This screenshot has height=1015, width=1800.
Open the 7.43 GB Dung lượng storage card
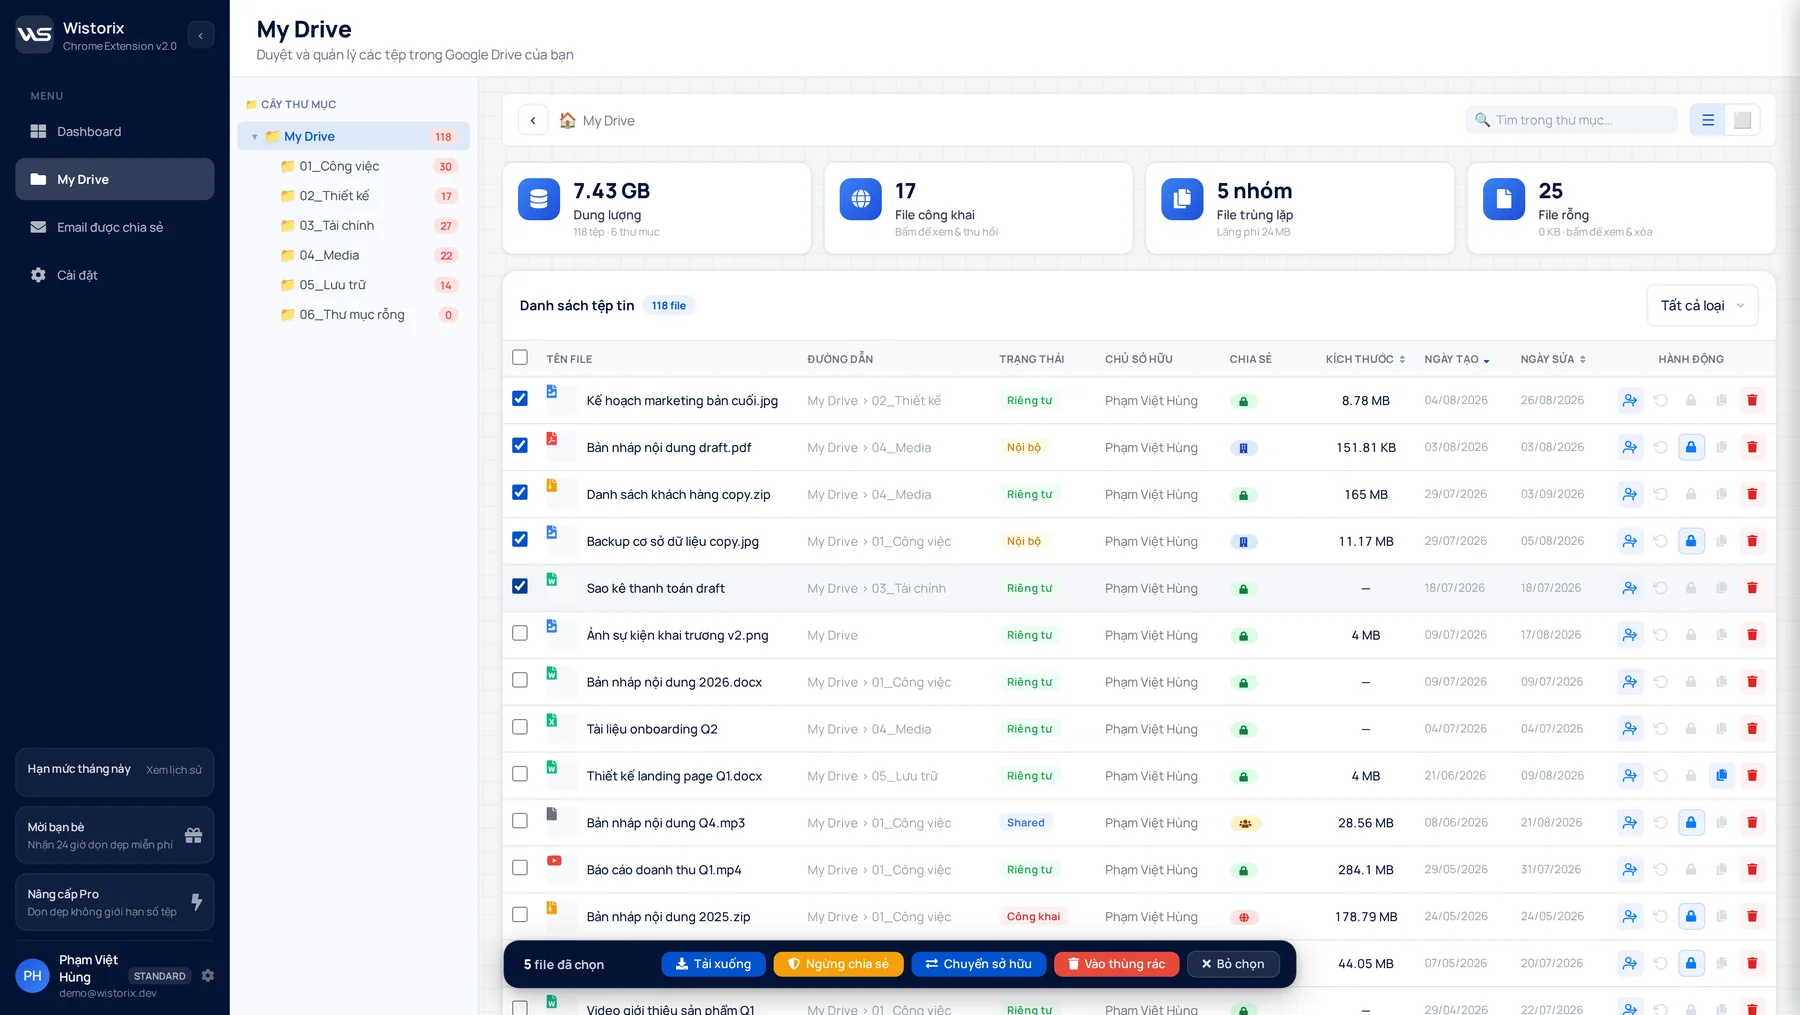657,208
